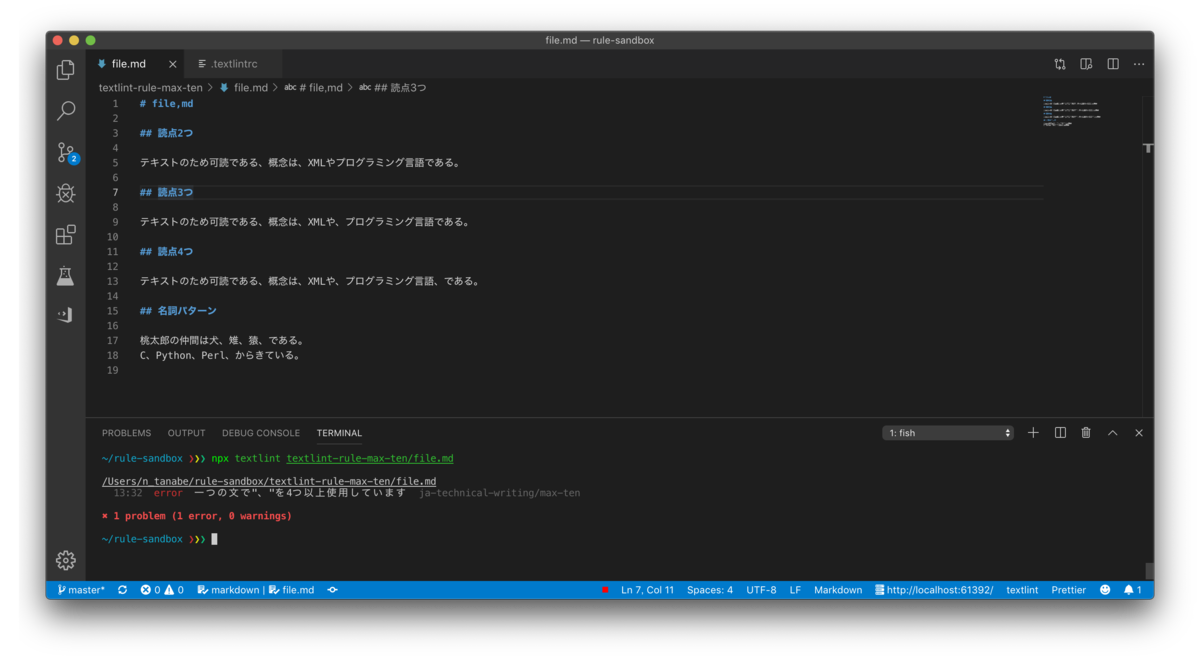1200x660 pixels.
Task: Click breadcrumb symbol '# file,md'
Action: 313,88
